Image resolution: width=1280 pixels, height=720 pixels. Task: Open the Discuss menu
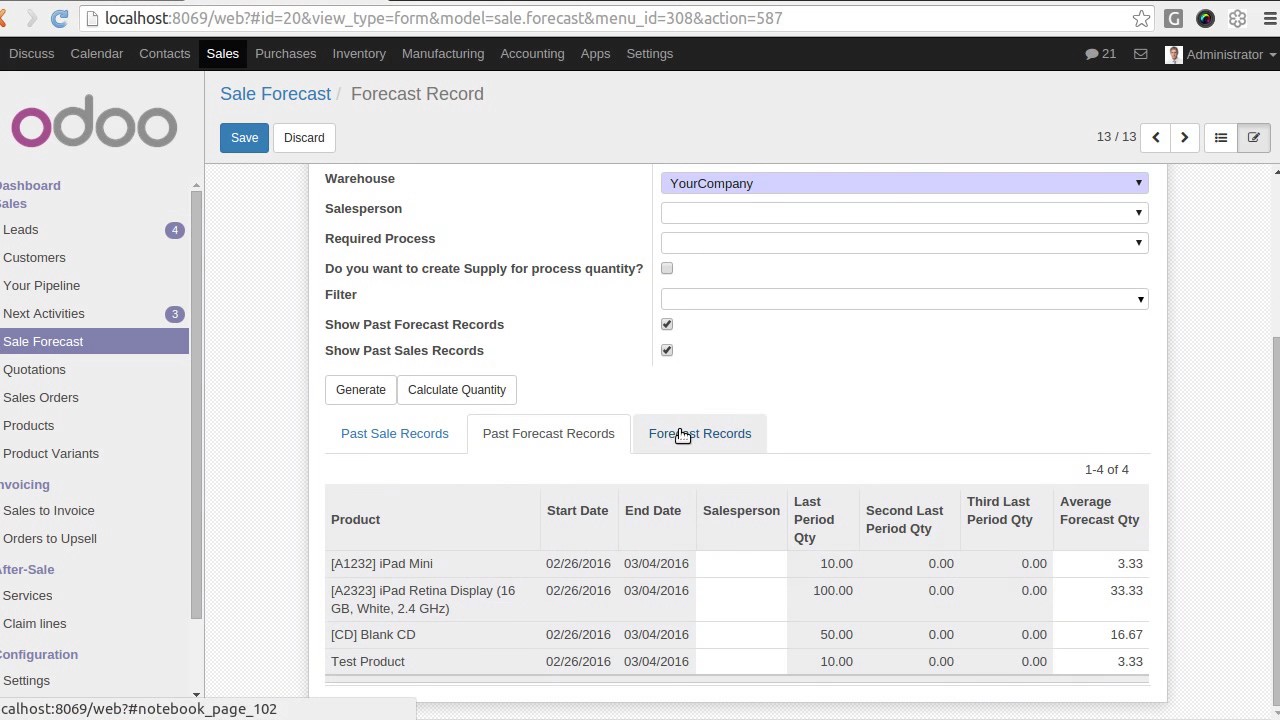click(32, 54)
